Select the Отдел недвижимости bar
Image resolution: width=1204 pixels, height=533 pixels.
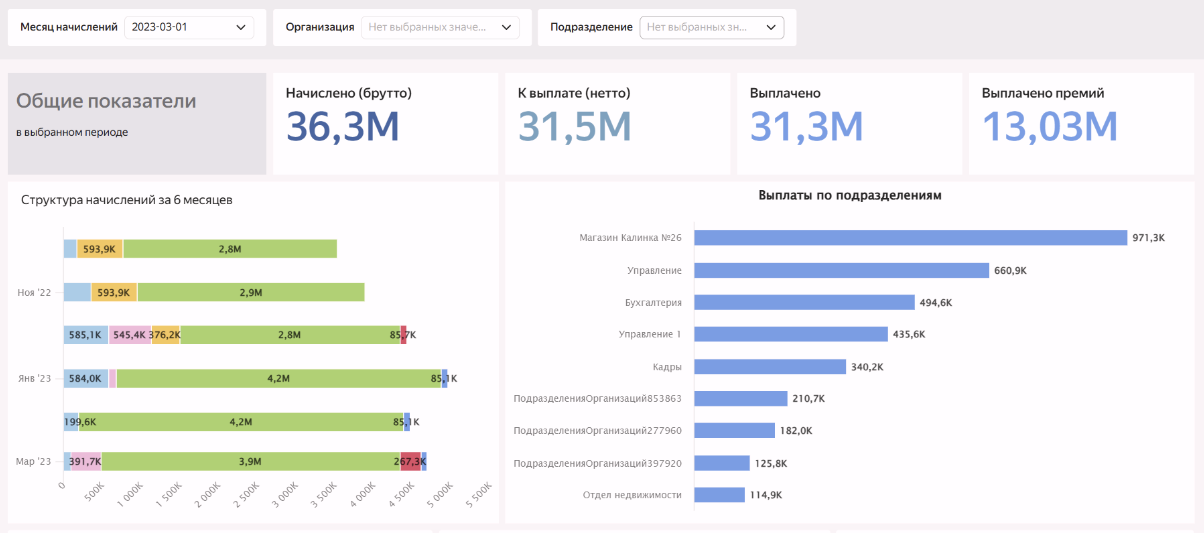point(720,495)
